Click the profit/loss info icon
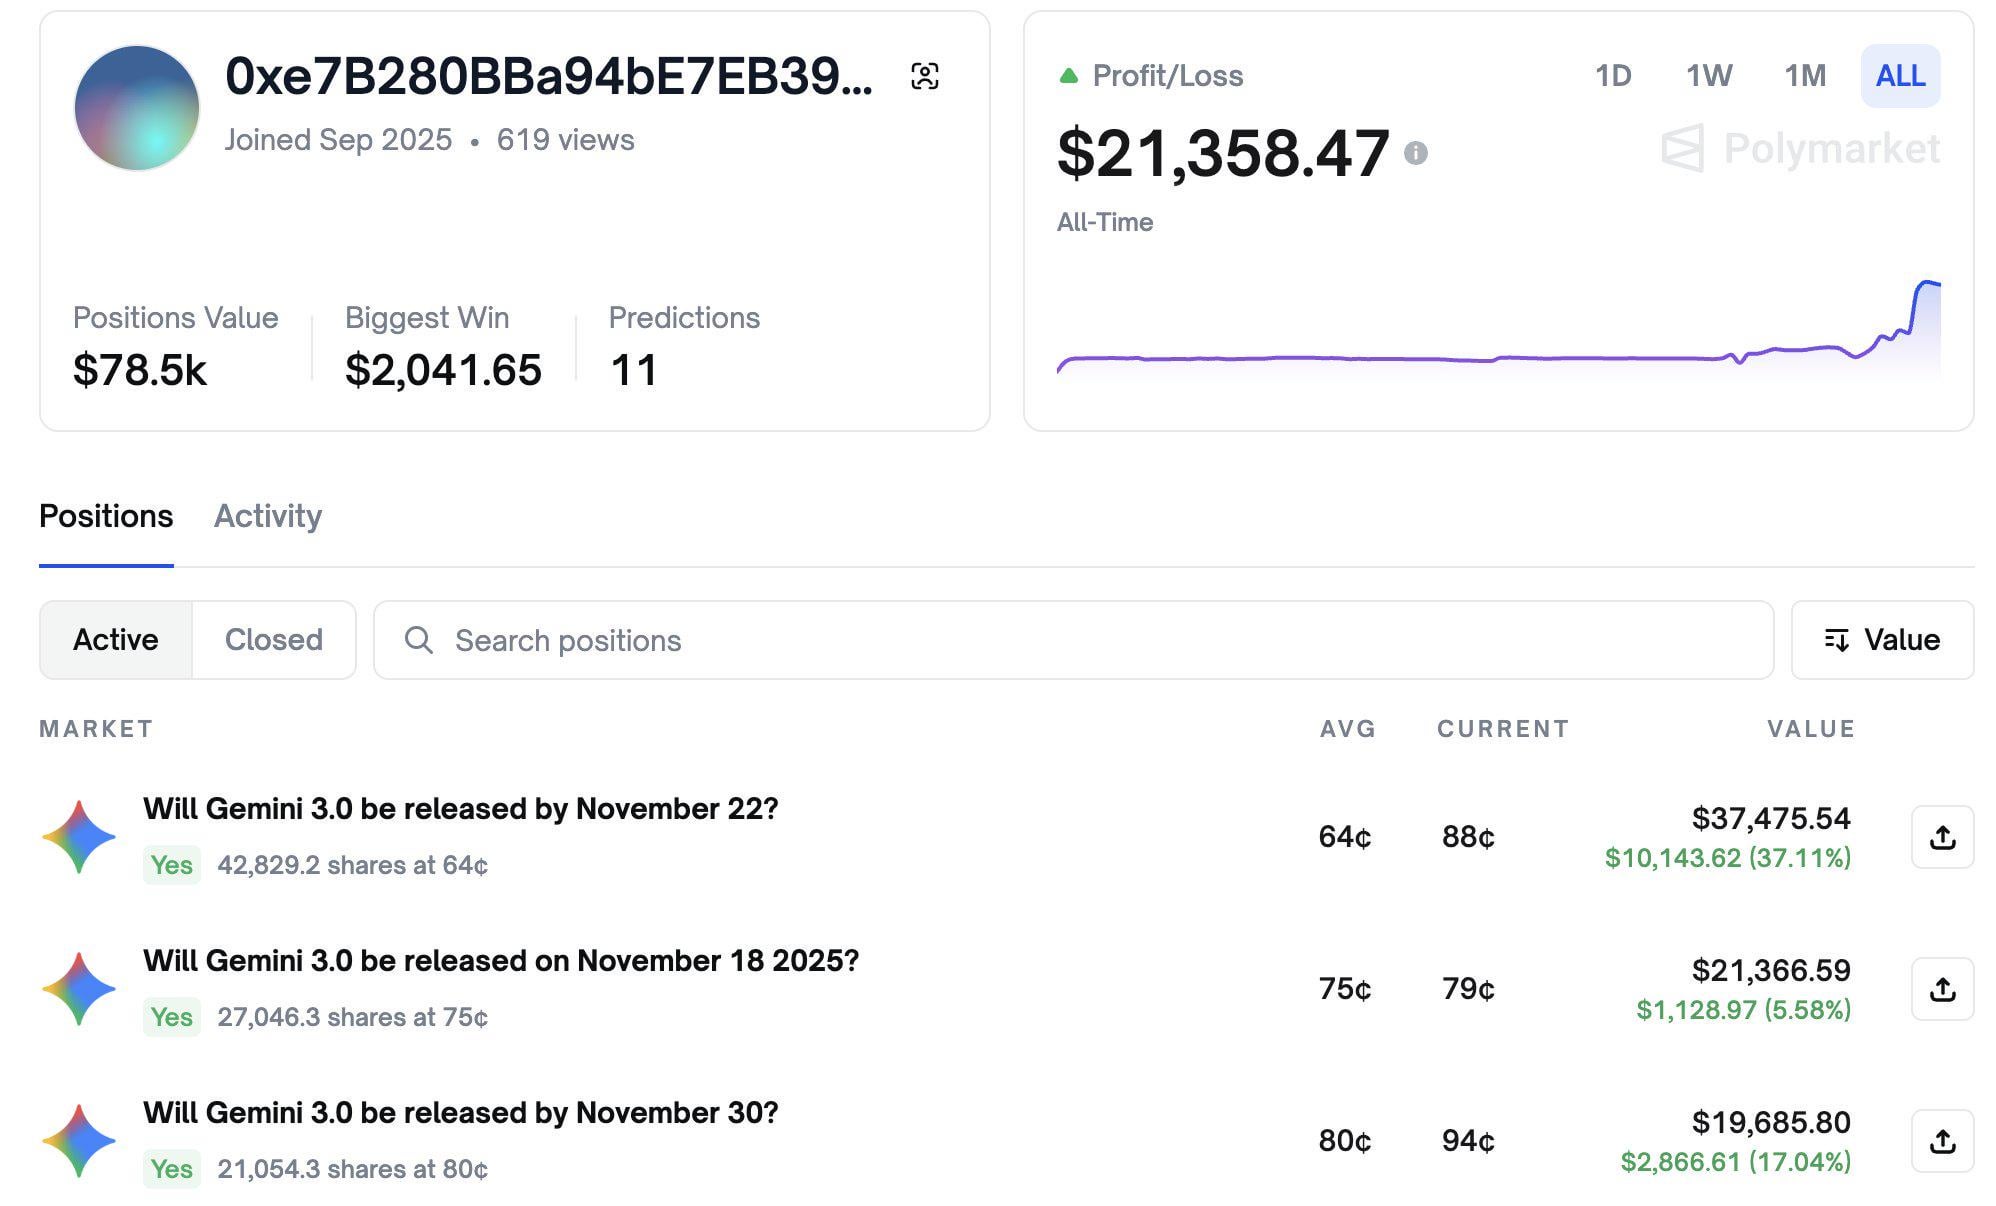The image size is (1996, 1206). (x=1415, y=153)
